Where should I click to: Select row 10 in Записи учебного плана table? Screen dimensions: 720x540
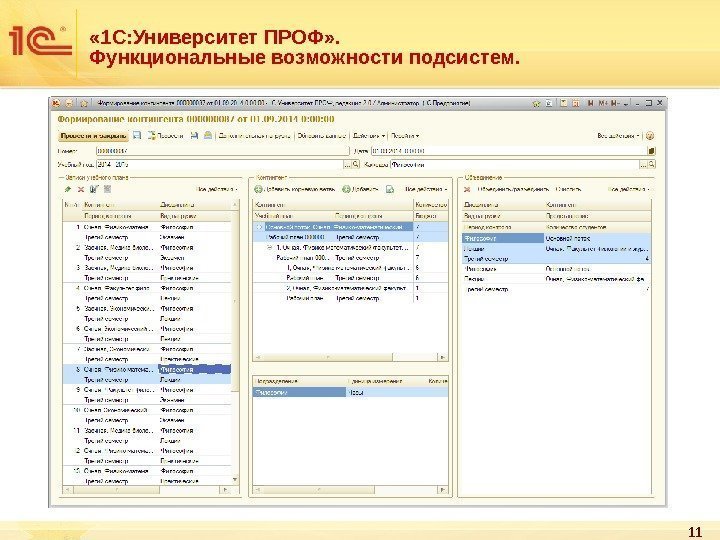click(147, 415)
